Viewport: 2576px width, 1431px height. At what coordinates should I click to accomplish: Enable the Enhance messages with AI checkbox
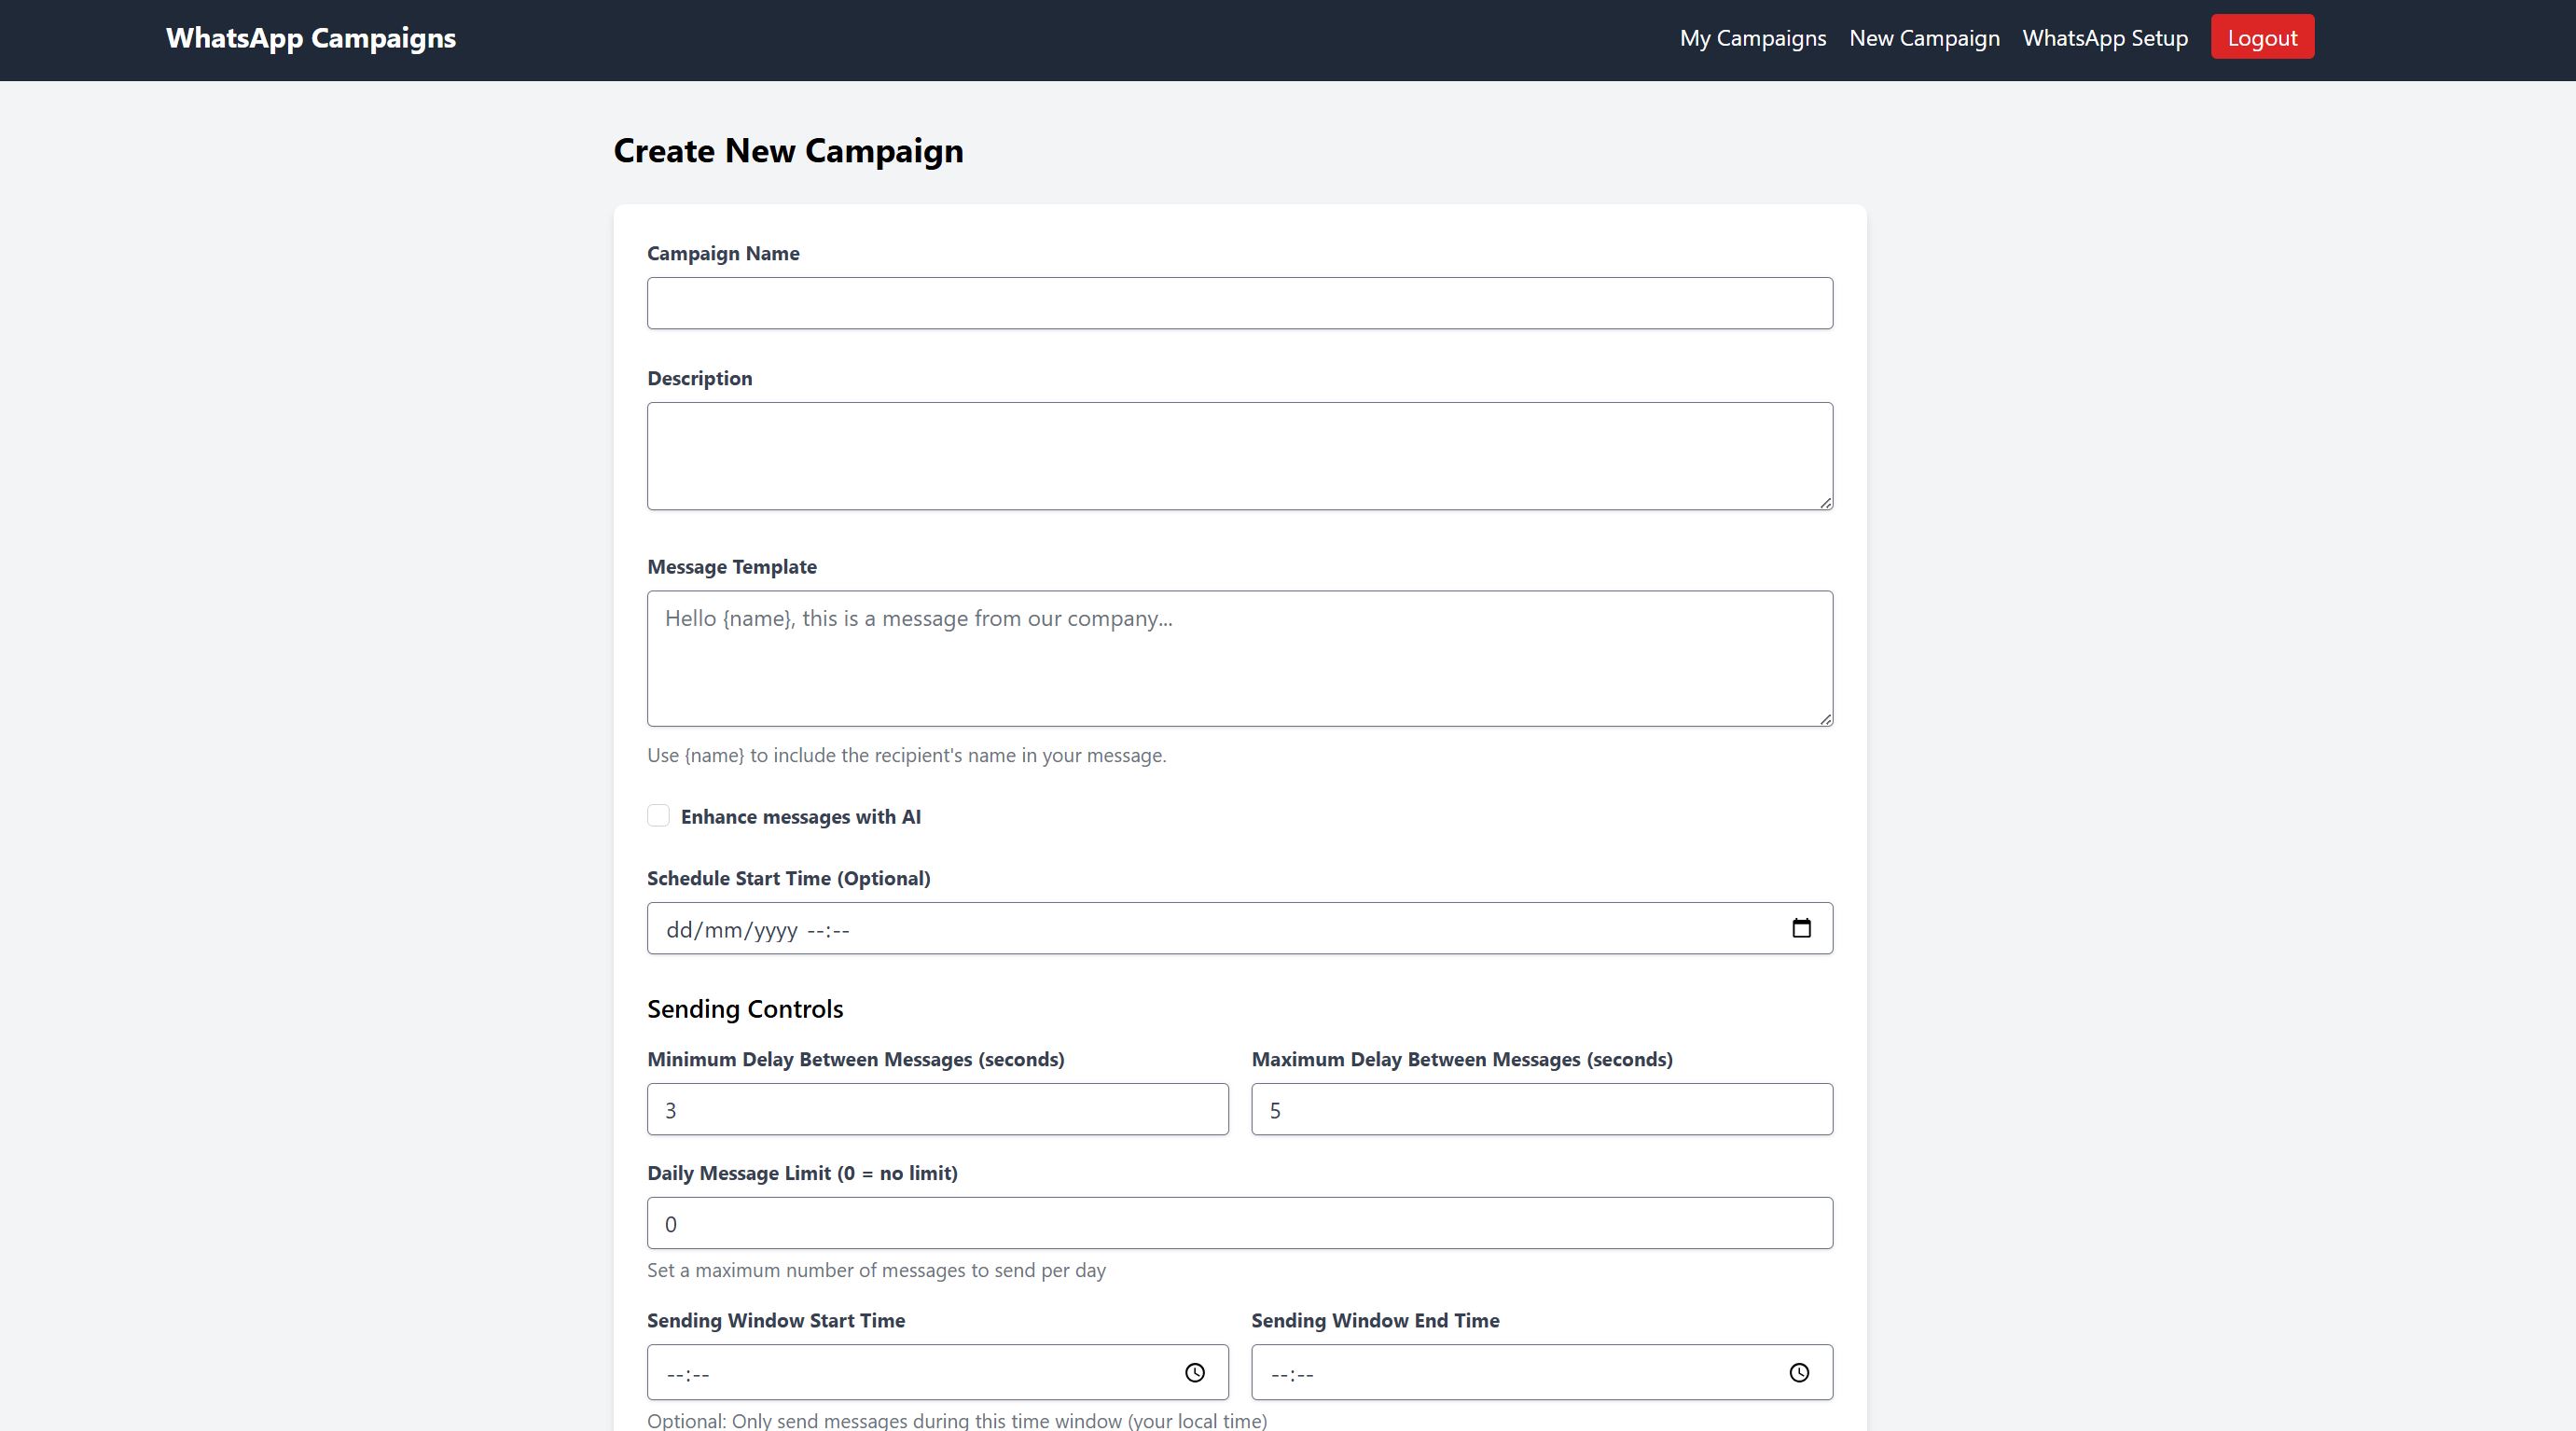click(658, 816)
